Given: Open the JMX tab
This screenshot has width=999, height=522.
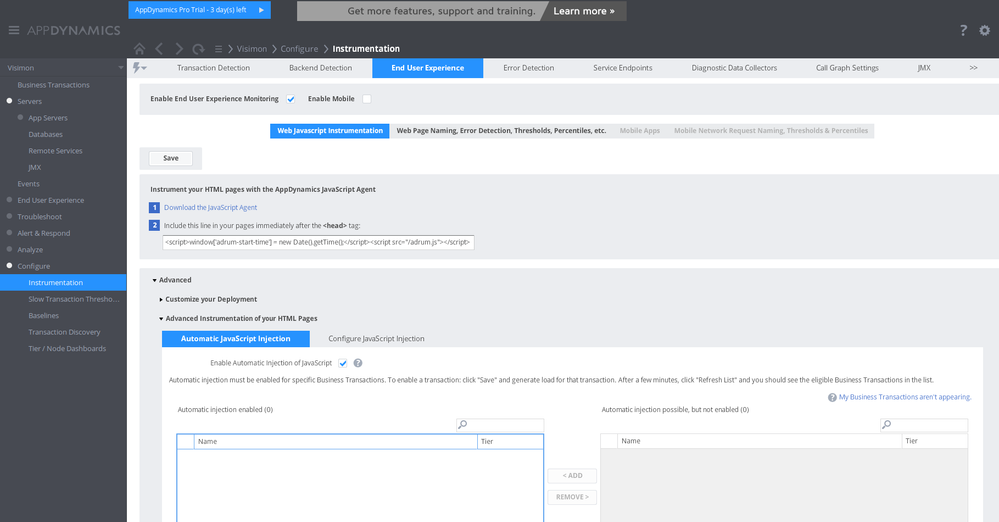Looking at the screenshot, I should (924, 68).
